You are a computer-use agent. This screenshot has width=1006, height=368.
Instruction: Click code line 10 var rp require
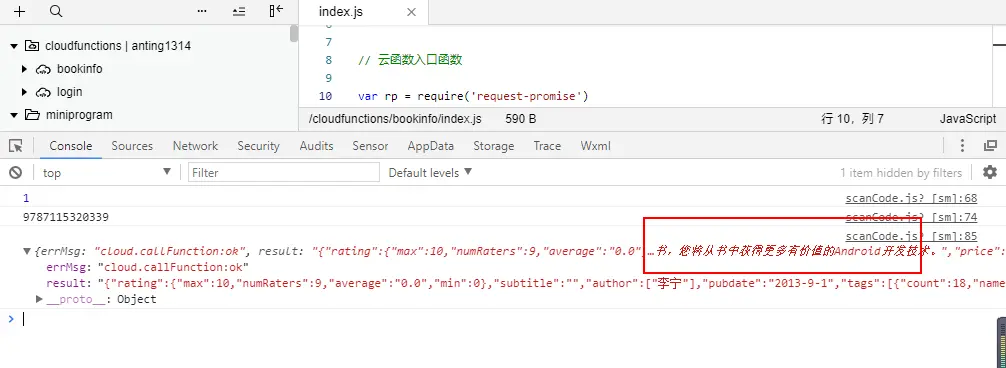click(473, 97)
